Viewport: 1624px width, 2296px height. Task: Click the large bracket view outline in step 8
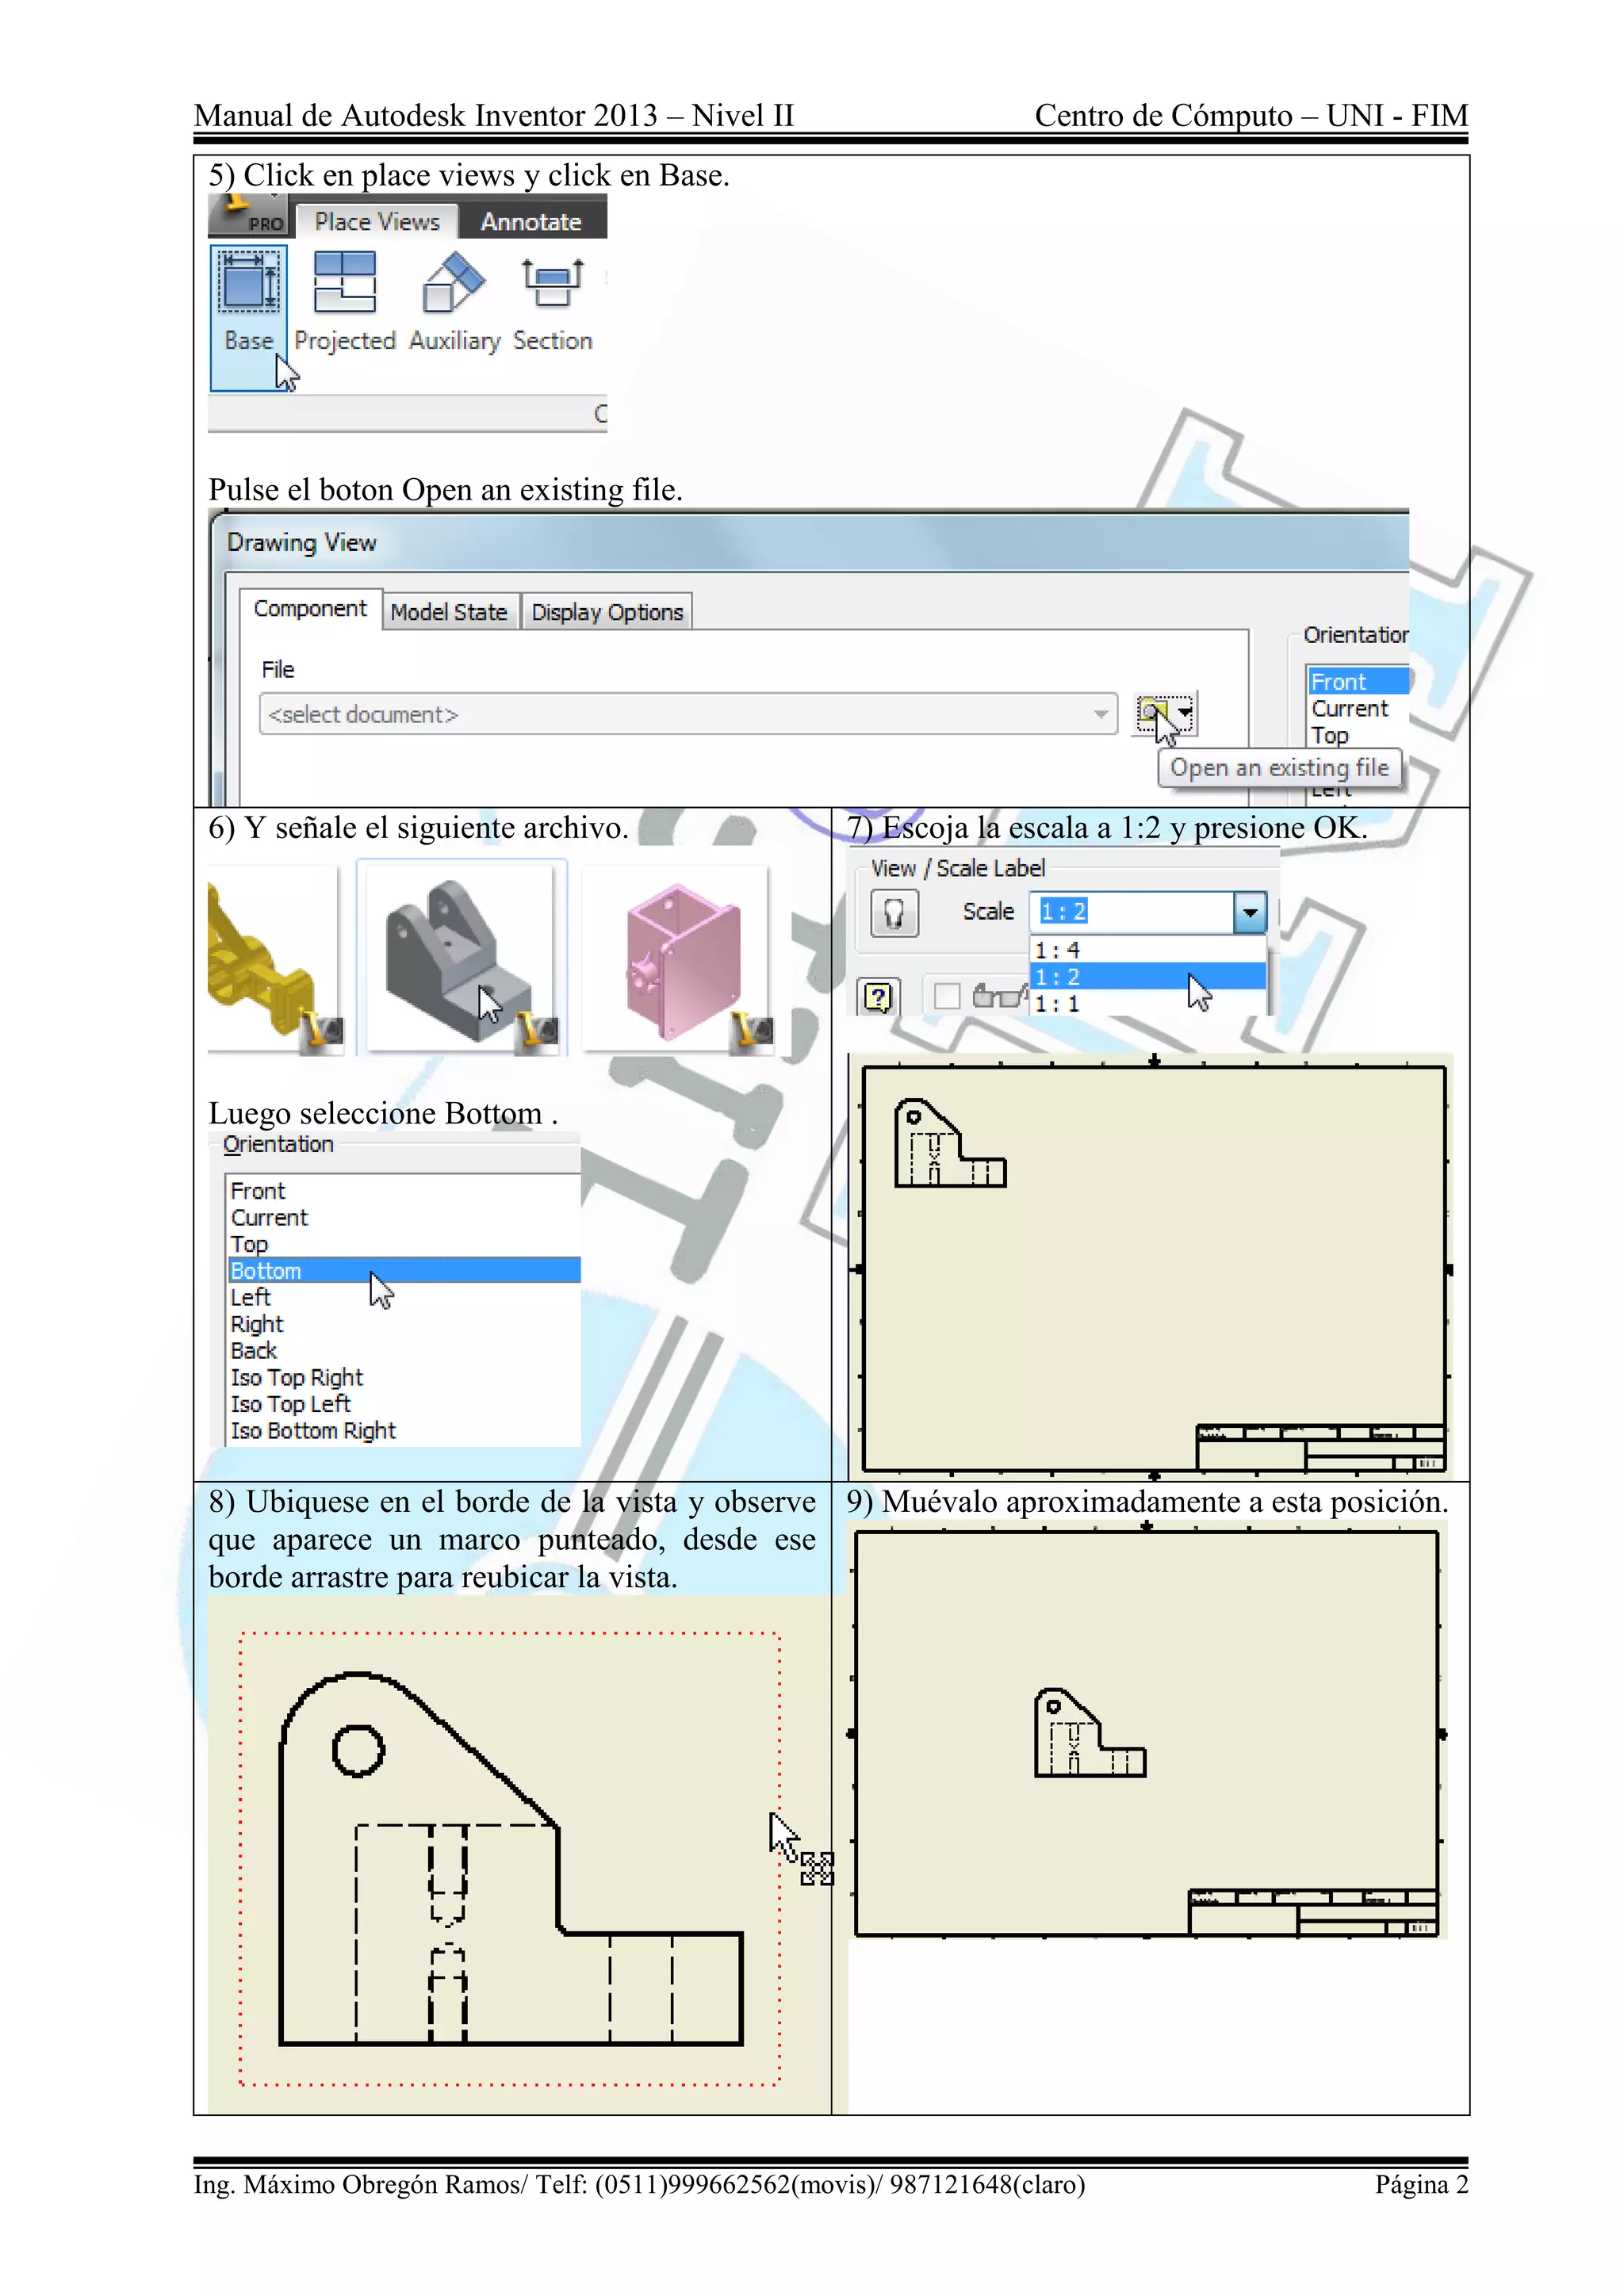511,1859
